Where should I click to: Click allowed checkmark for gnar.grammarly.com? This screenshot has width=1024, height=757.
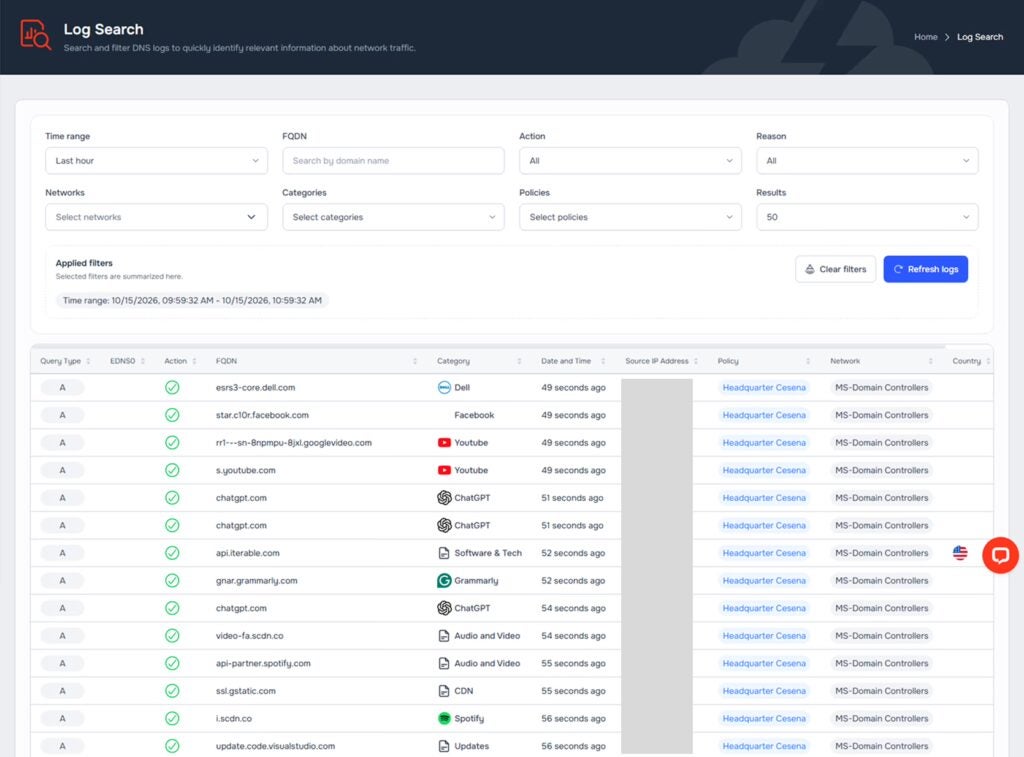[172, 581]
